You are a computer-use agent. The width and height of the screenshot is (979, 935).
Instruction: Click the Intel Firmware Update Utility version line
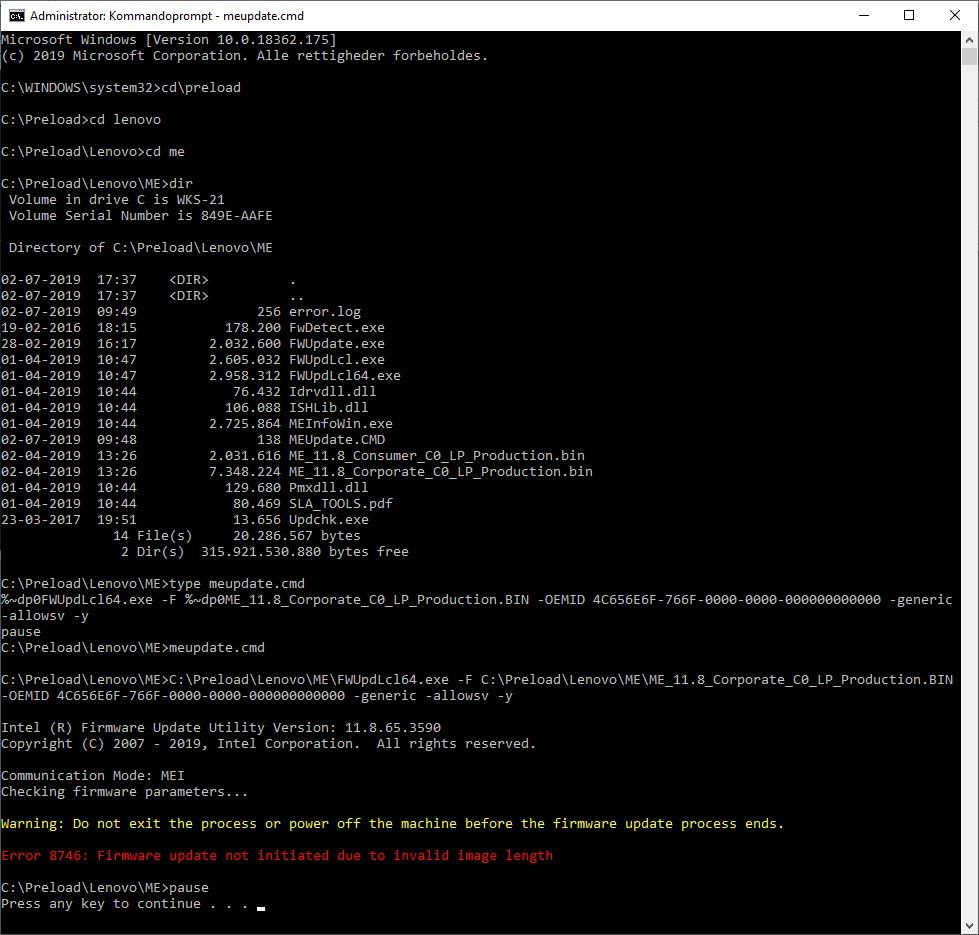(221, 728)
